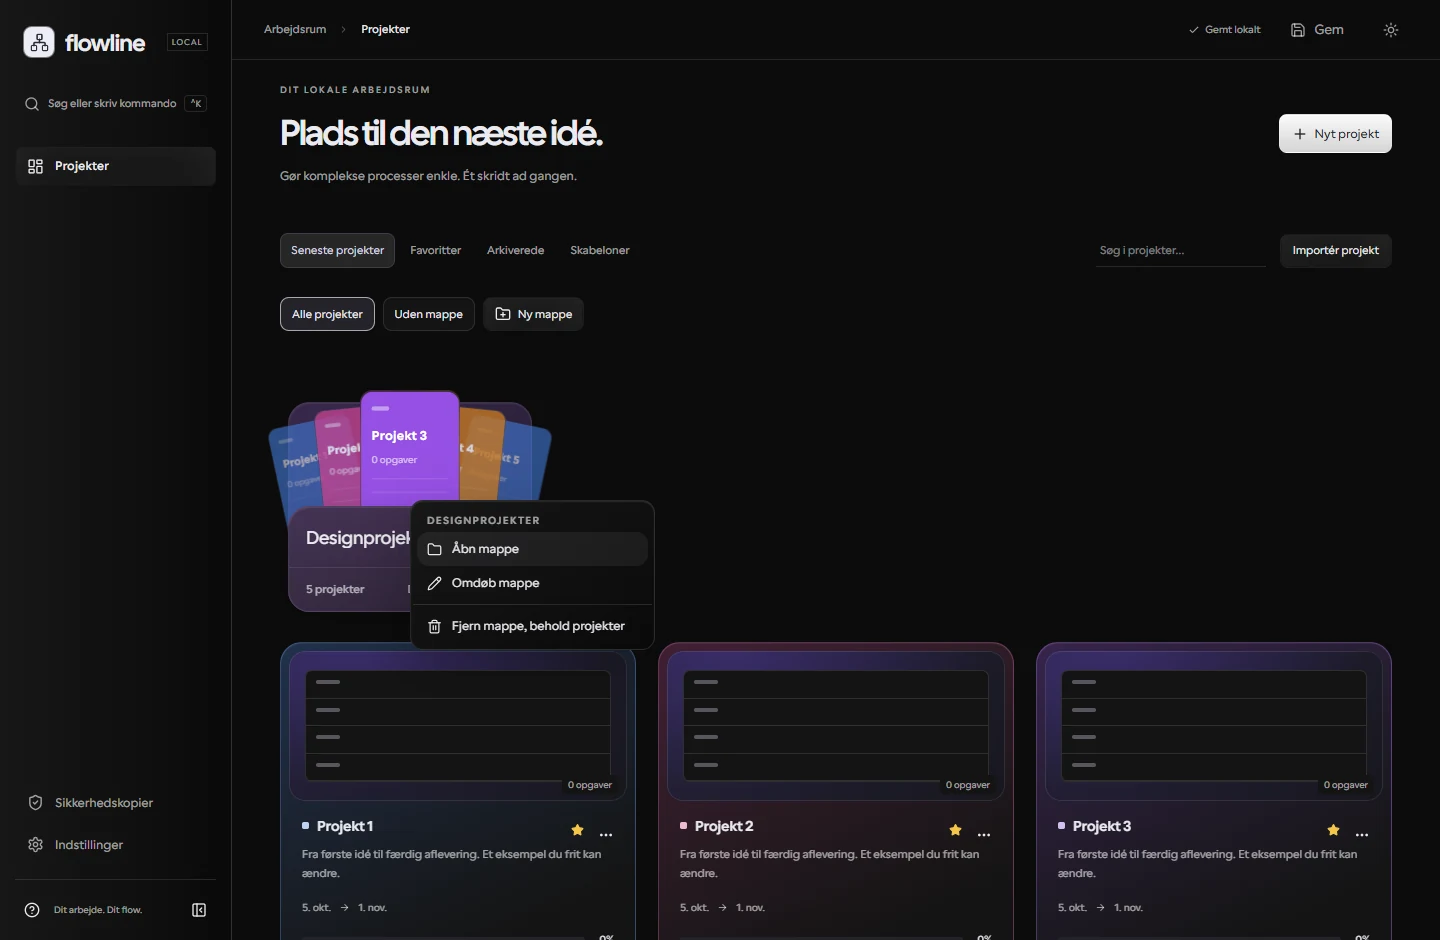
Task: Open the search command field in sidebar
Action: coord(116,103)
